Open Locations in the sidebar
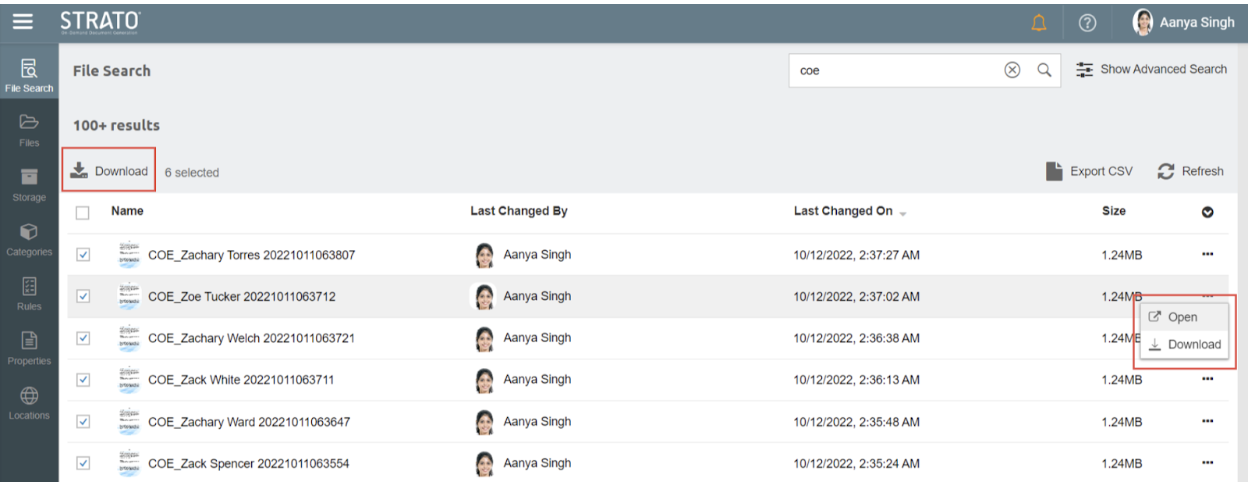Image resolution: width=1250 pixels, height=488 pixels. (29, 402)
